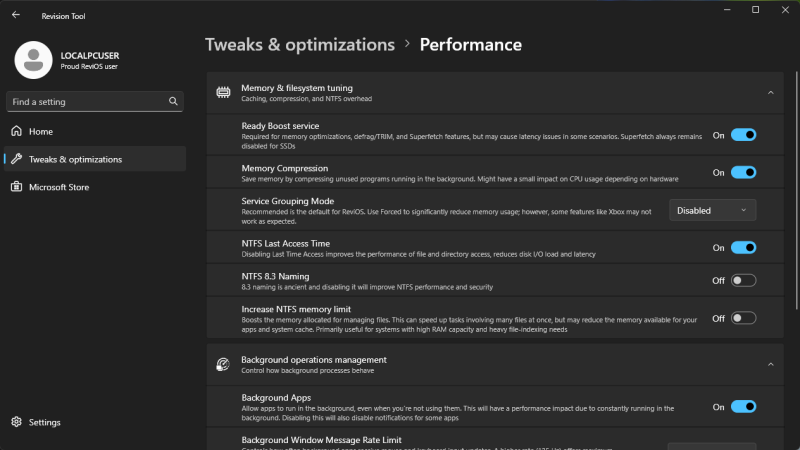
Task: Toggle NTFS Last Access Time off
Action: [743, 247]
